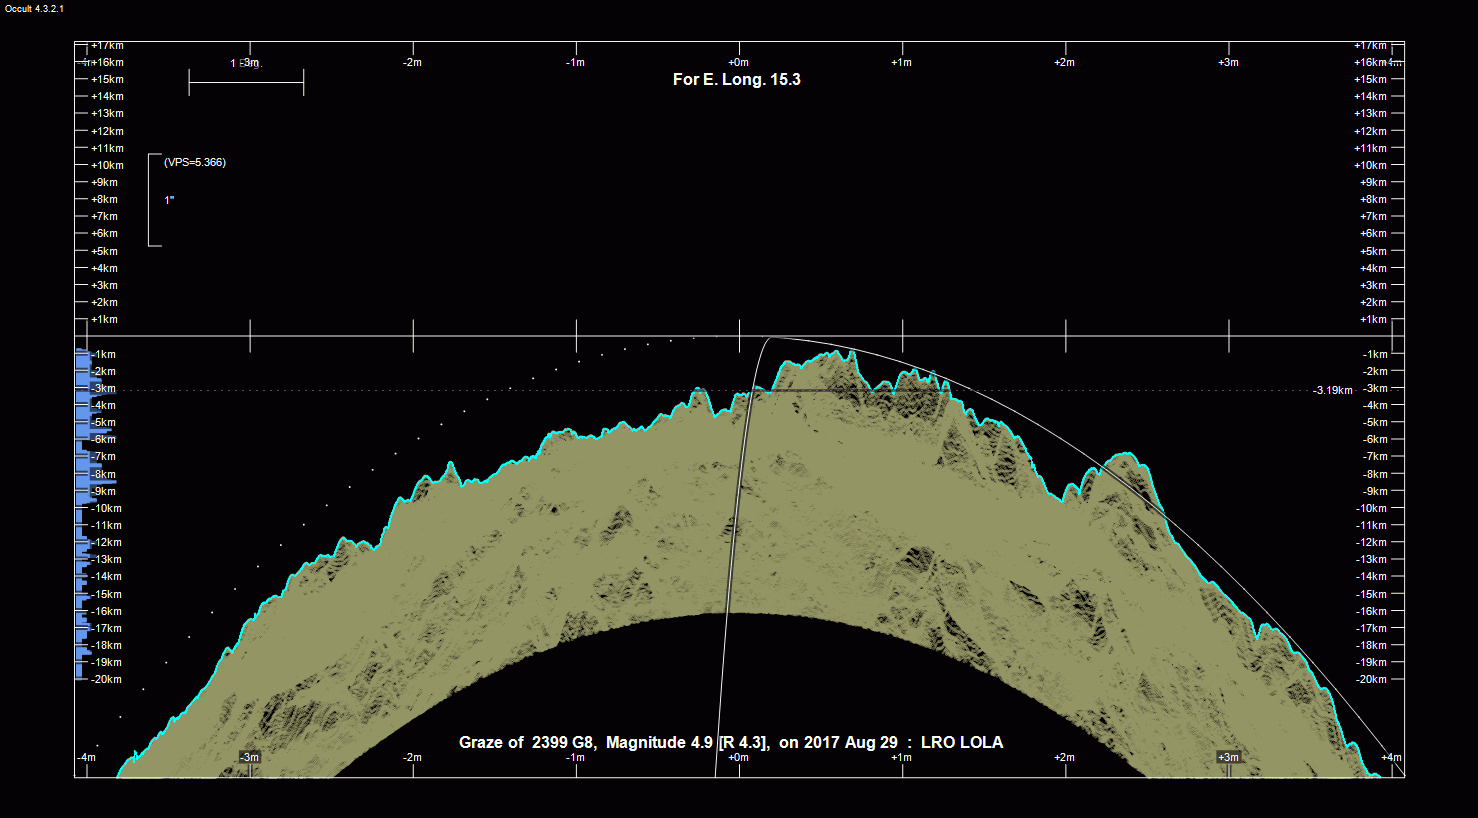Click the '+1m' label on top axis

tap(902, 62)
